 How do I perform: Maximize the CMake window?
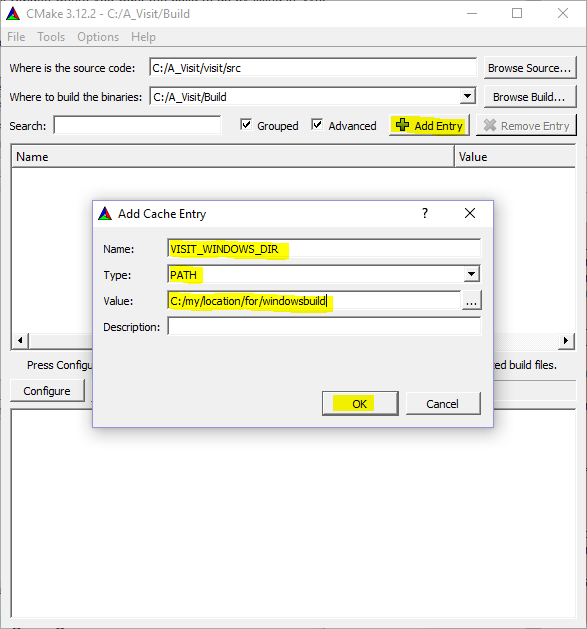517,13
